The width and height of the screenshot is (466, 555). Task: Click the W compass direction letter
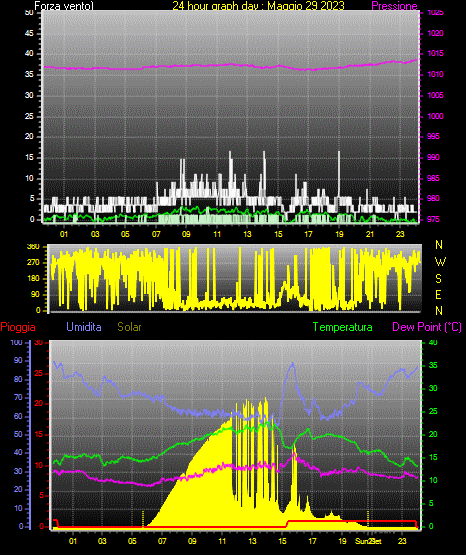point(440,262)
